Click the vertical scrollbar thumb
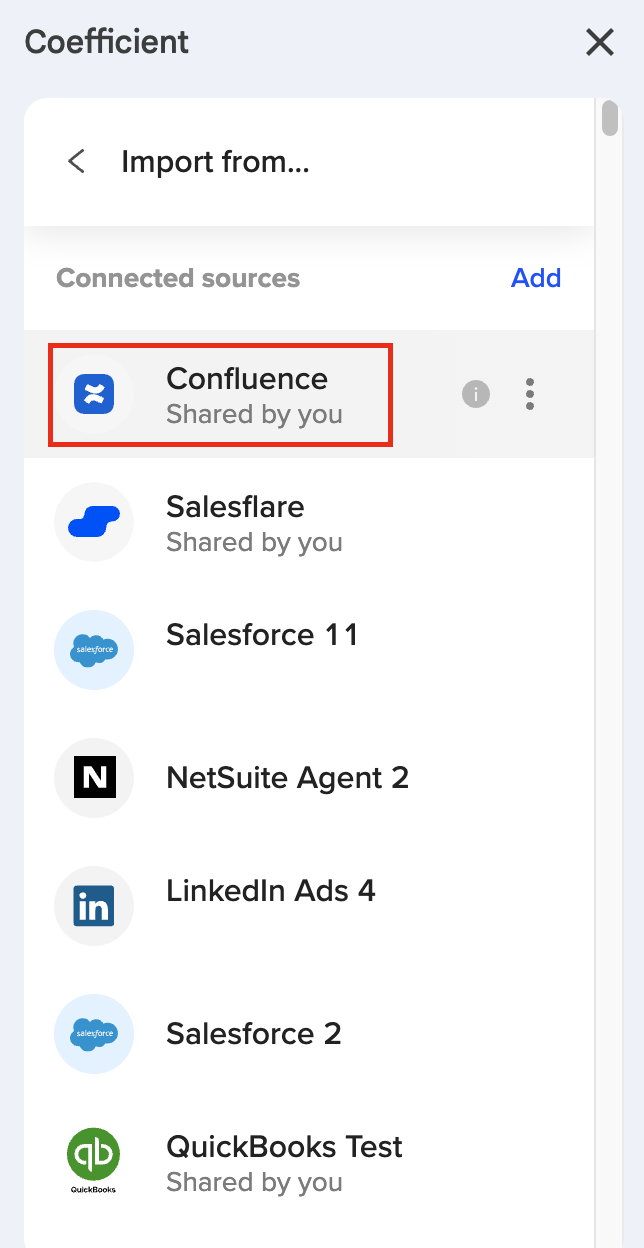The width and height of the screenshot is (644, 1248). (x=610, y=118)
